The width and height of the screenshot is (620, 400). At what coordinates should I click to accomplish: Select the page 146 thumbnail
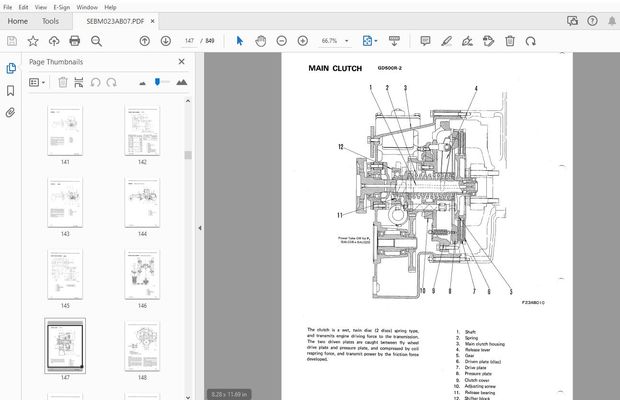coord(142,274)
